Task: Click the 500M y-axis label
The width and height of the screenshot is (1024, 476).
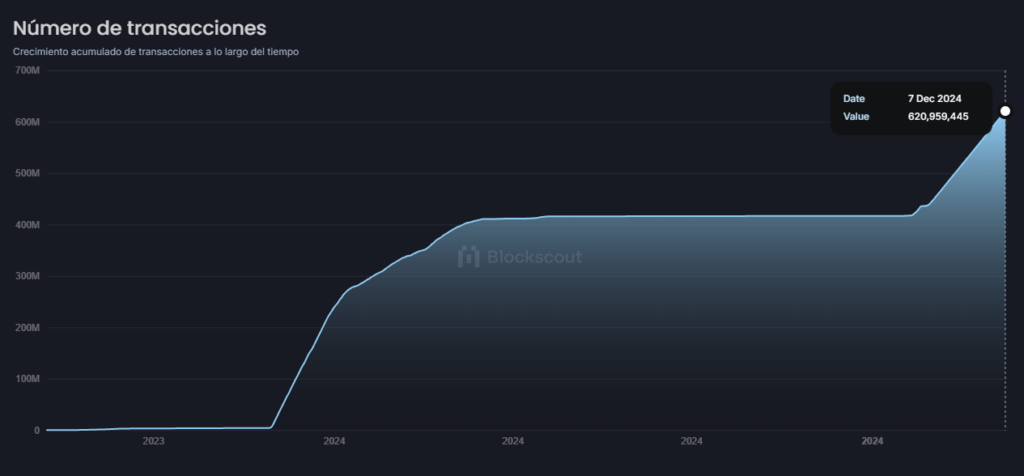Action: tap(27, 174)
